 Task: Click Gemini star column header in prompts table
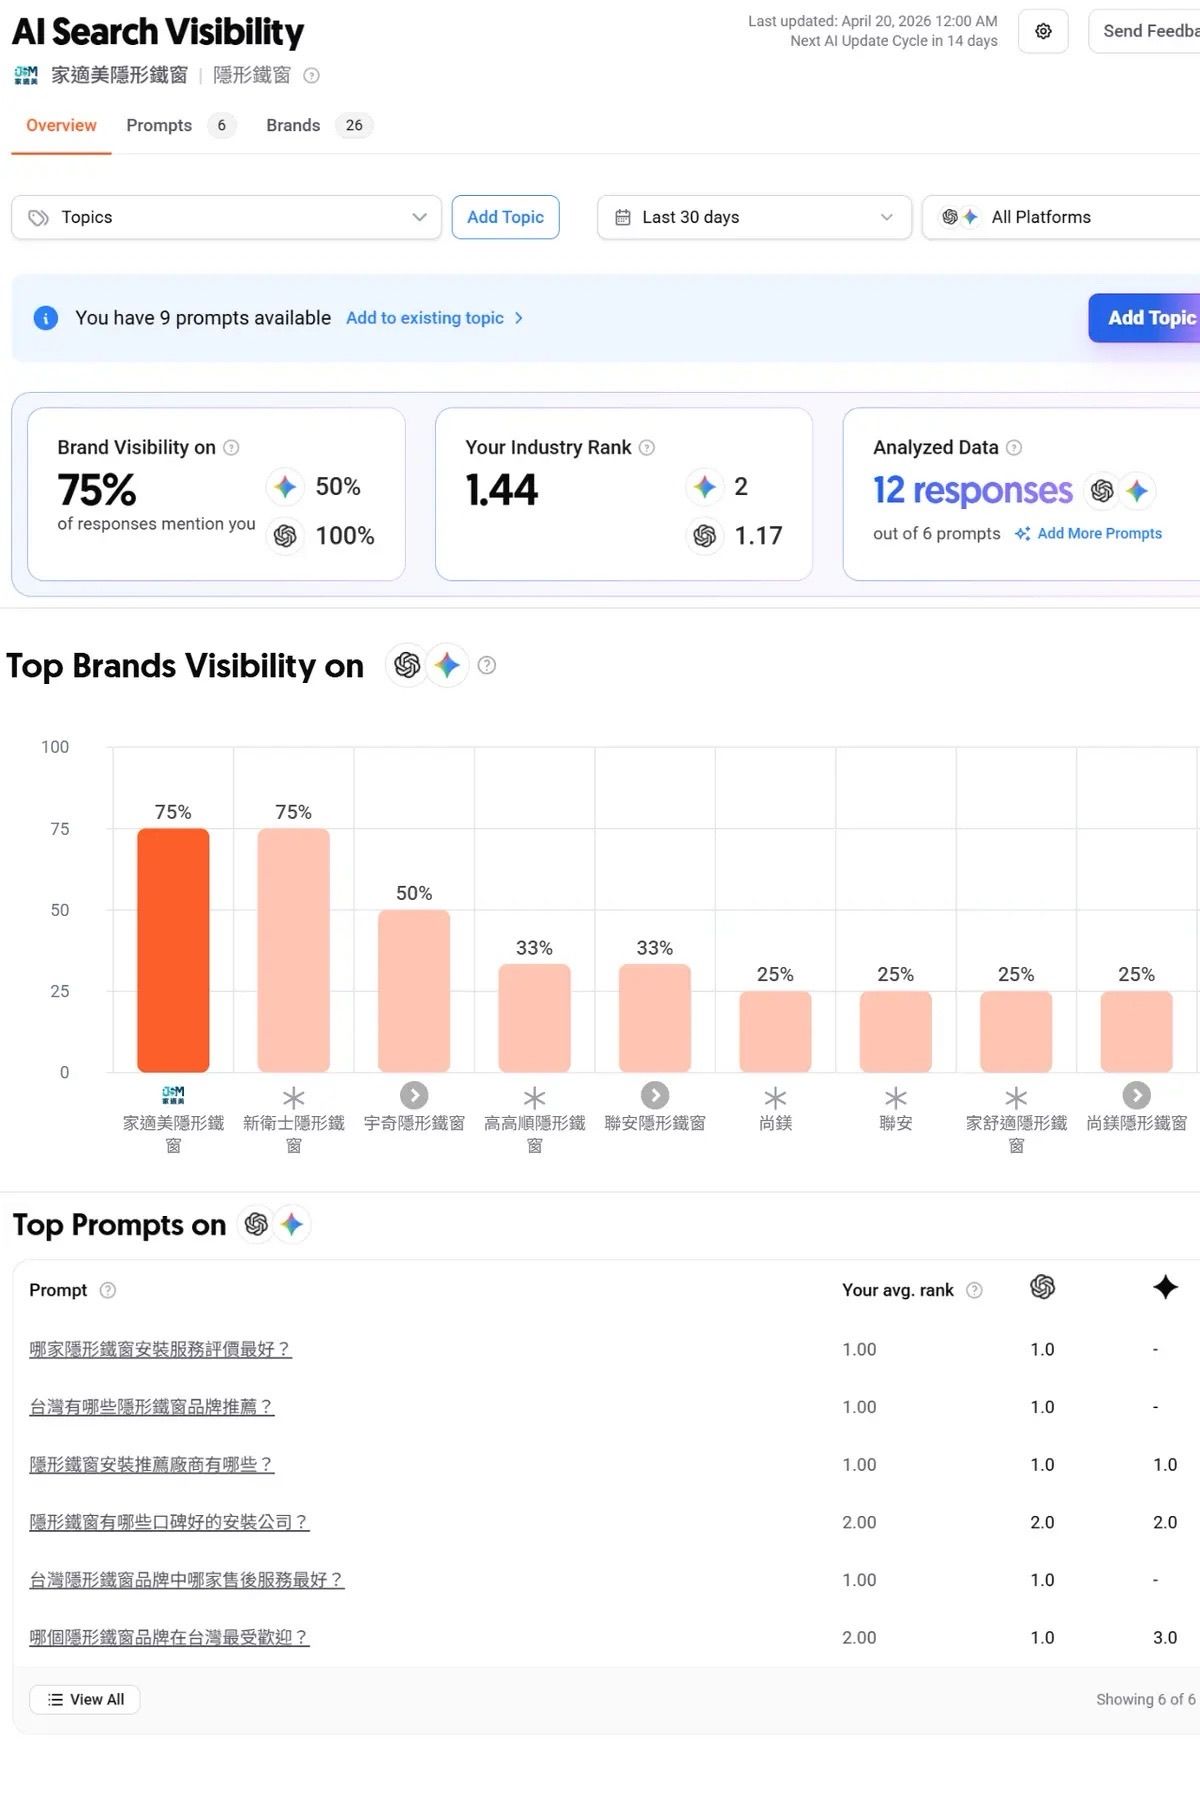point(1165,1287)
